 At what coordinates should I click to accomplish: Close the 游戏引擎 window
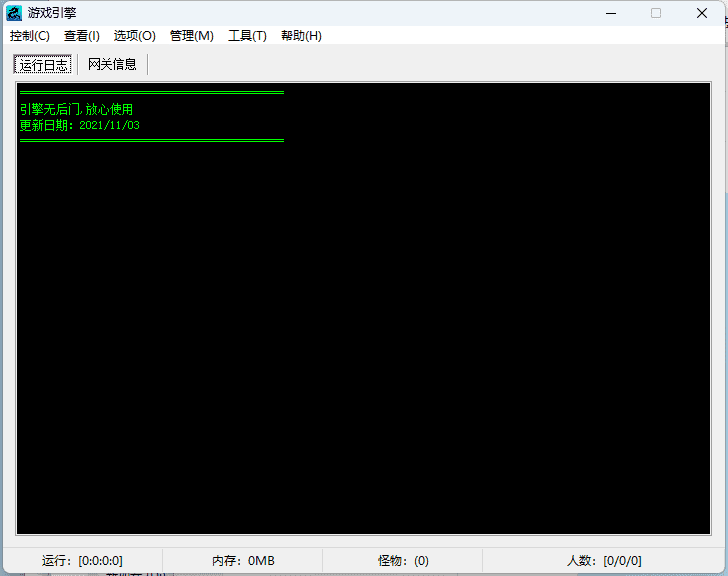pyautogui.click(x=702, y=13)
